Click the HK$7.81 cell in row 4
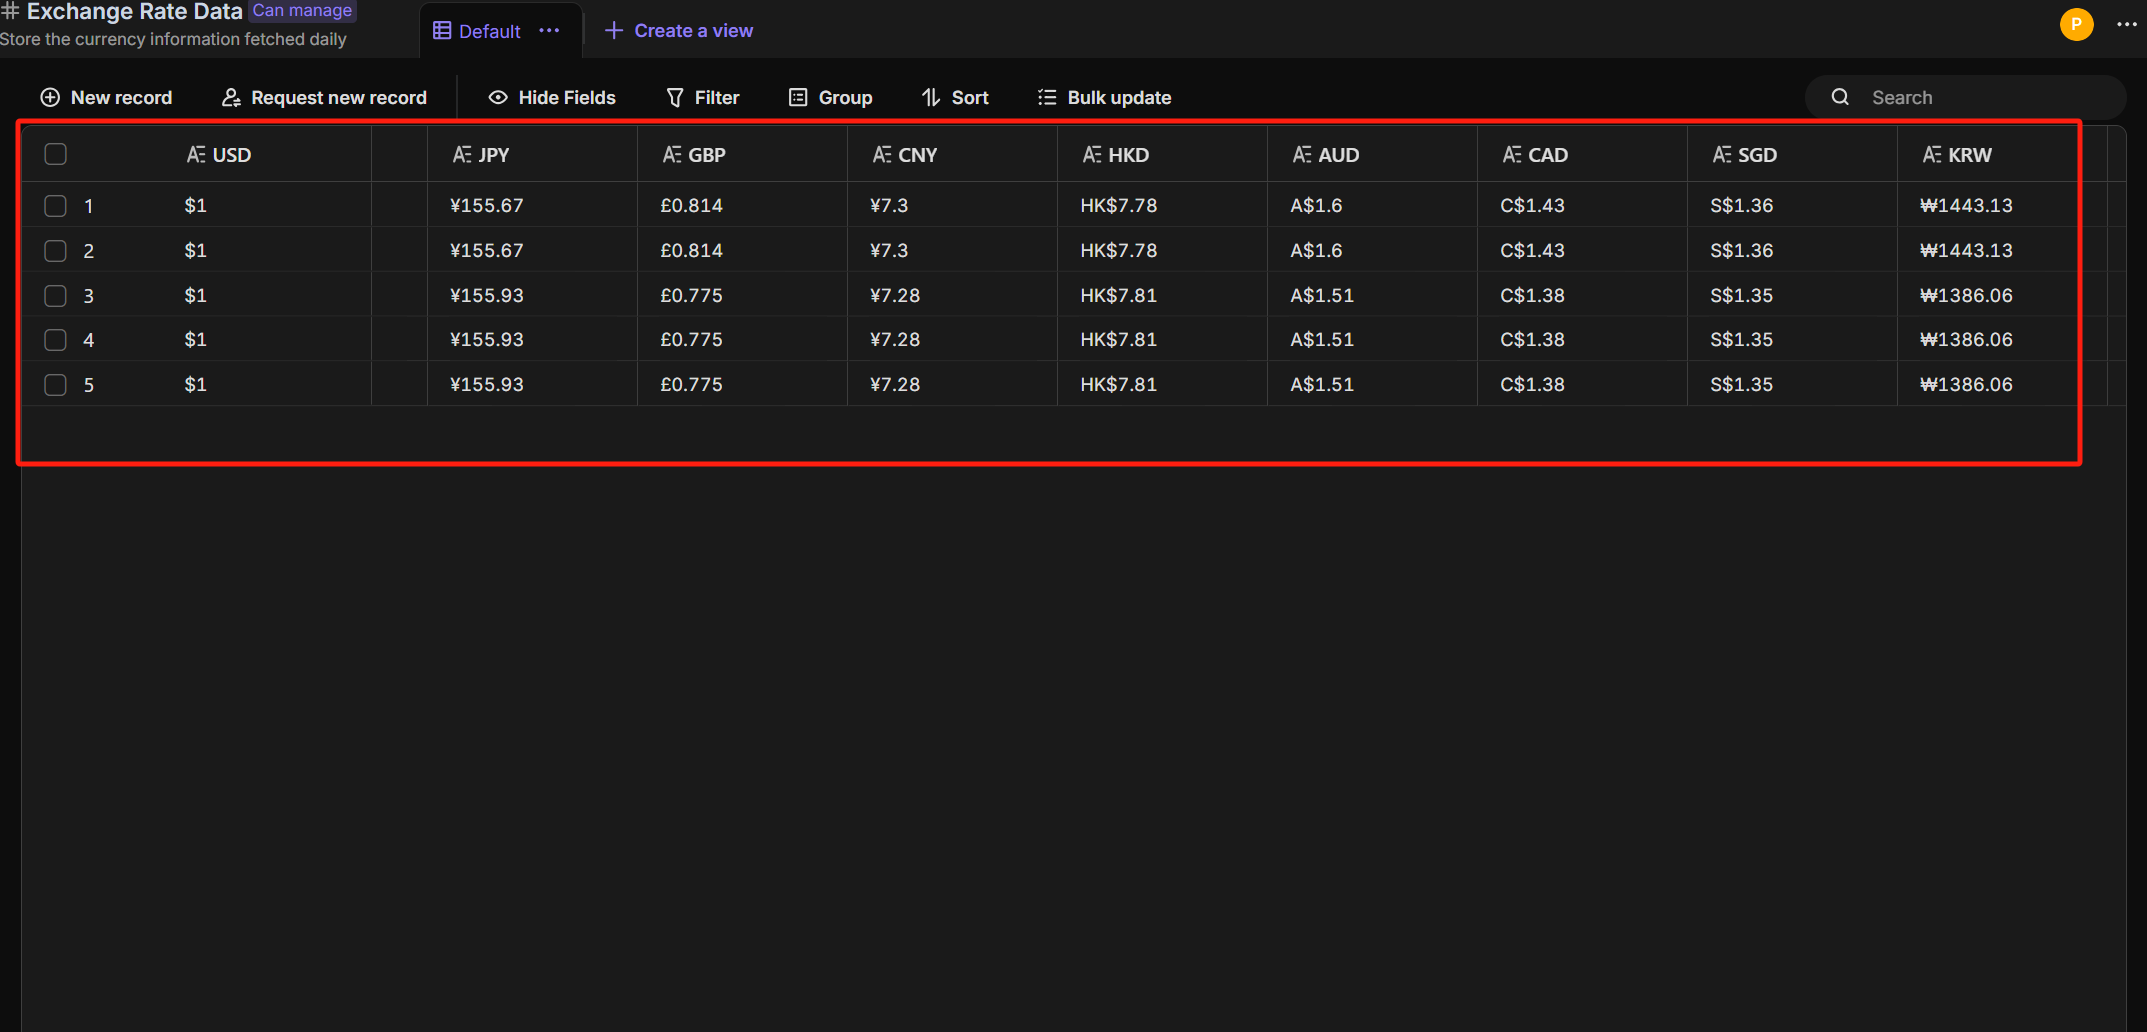This screenshot has height=1032, width=2147. (x=1162, y=339)
